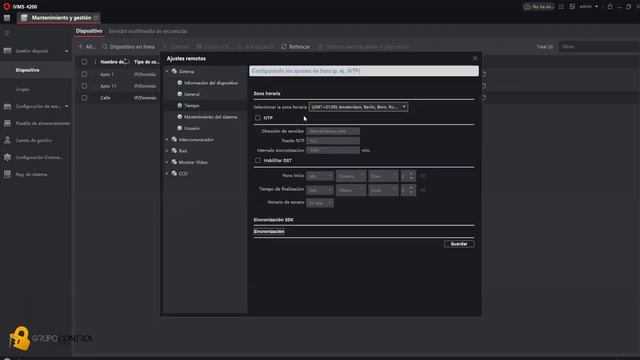Click the Configuración Sistema gear icon
This screenshot has height=360, width=640.
tap(7, 157)
